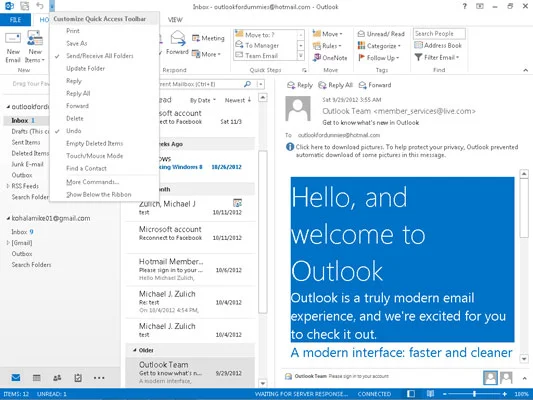Viewport: 533px width, 400px height.
Task: Click the Undo icon in Quick Access Toolbar
Action: click(40, 5)
